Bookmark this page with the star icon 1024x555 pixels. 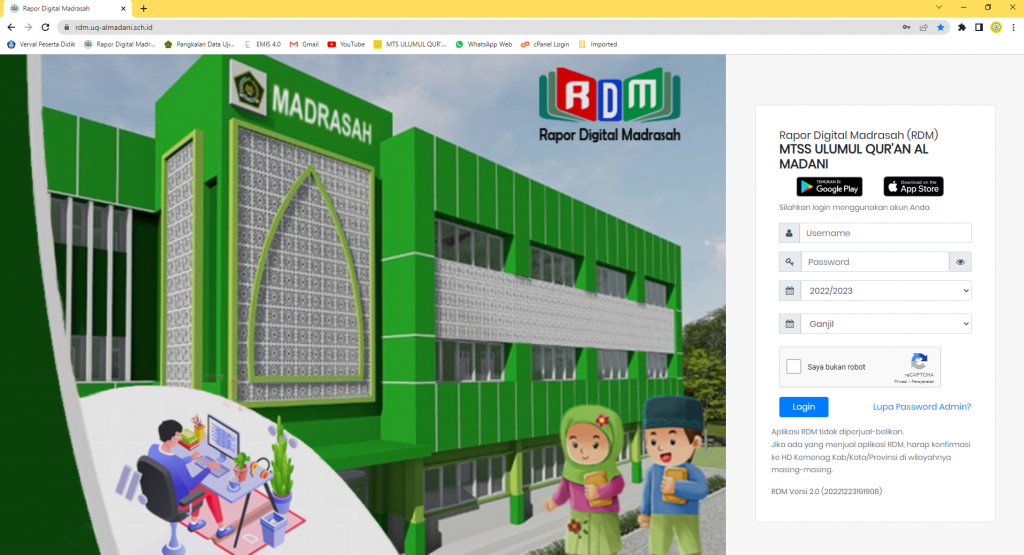click(x=940, y=27)
